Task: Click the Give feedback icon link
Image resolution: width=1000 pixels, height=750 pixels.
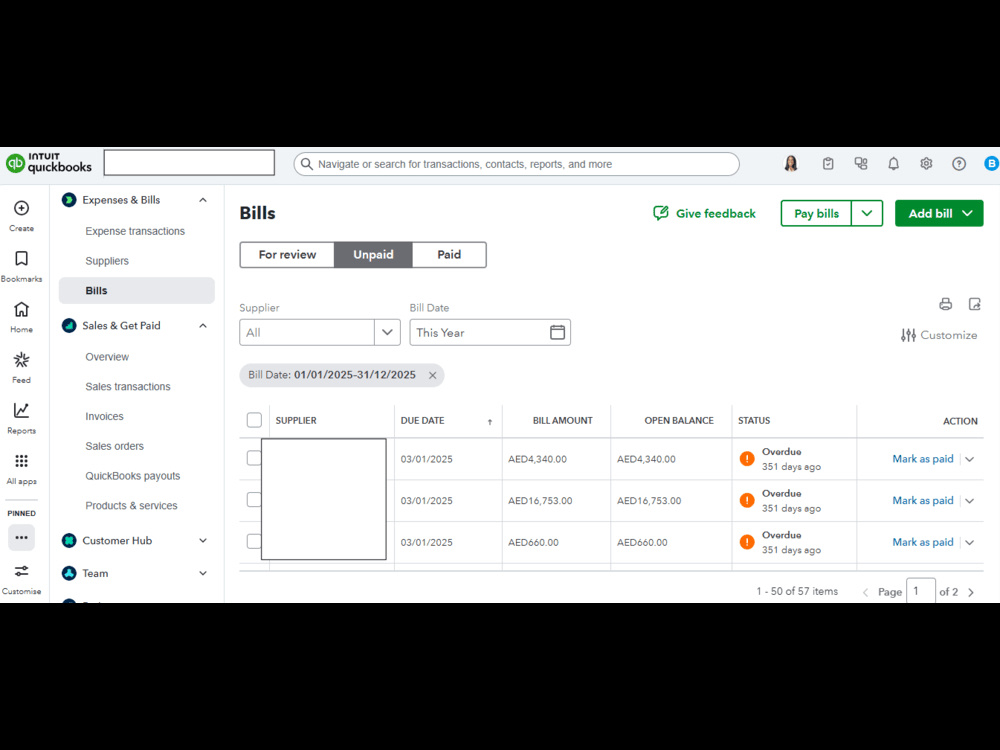Action: (704, 213)
